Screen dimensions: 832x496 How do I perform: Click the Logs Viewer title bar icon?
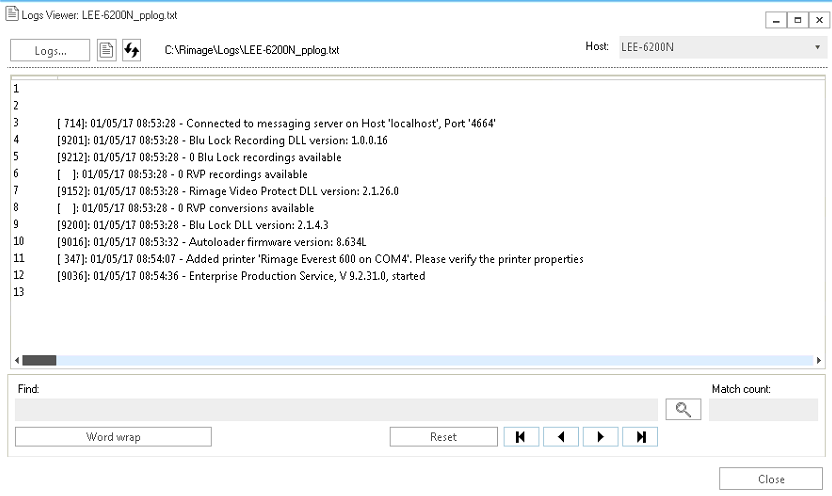point(12,14)
